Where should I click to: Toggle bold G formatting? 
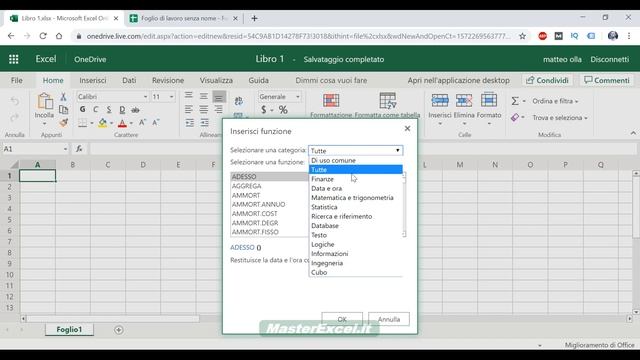82,109
